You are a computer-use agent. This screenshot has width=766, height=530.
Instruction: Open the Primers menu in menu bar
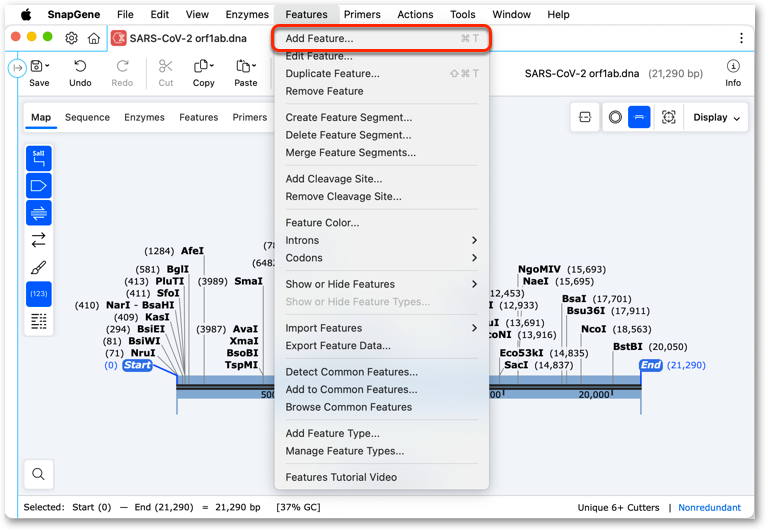pyautogui.click(x=362, y=15)
